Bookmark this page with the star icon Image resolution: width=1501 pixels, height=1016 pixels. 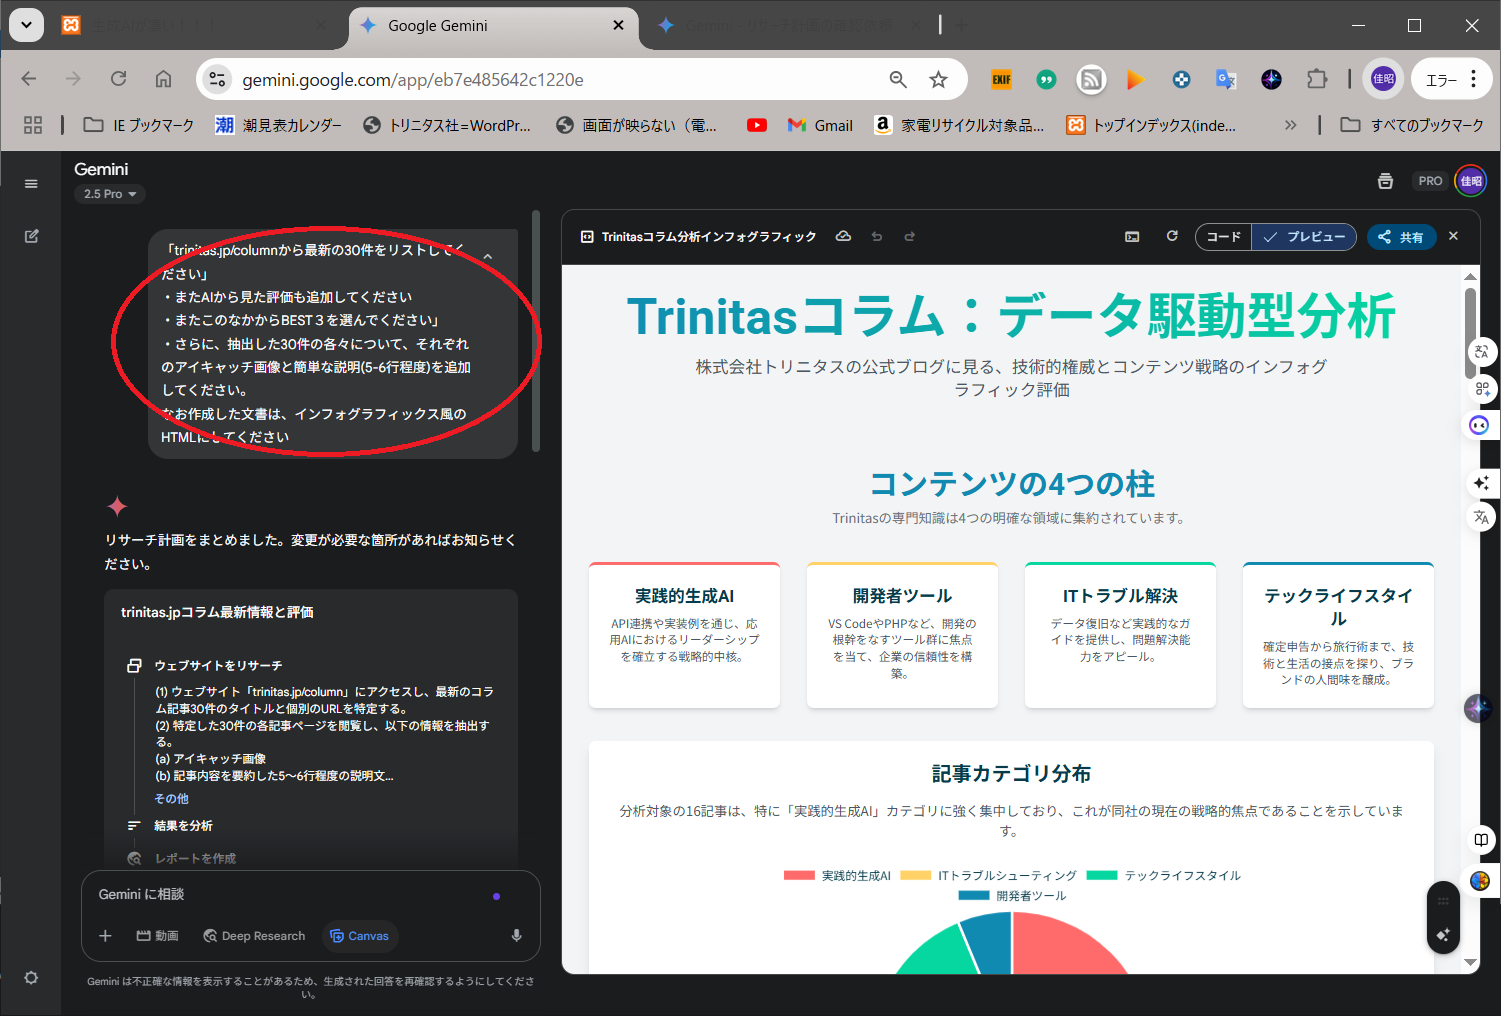938,80
